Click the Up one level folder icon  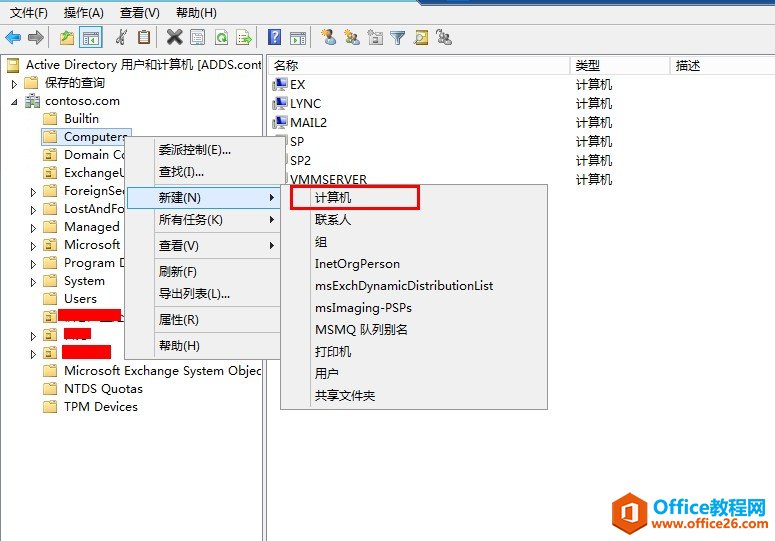point(67,38)
